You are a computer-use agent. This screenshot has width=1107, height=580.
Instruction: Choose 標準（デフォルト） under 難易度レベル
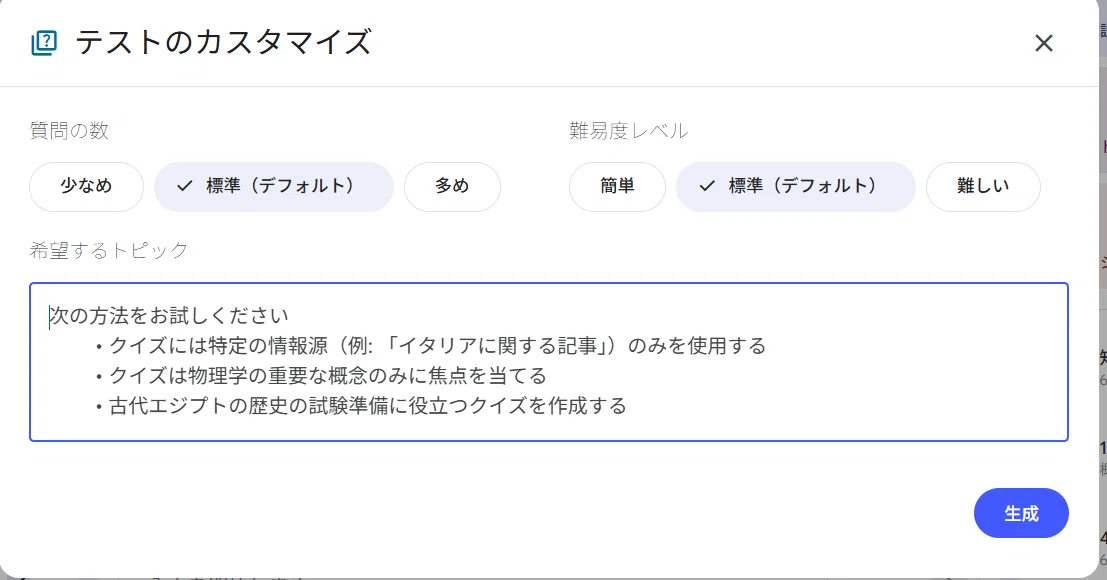point(796,186)
